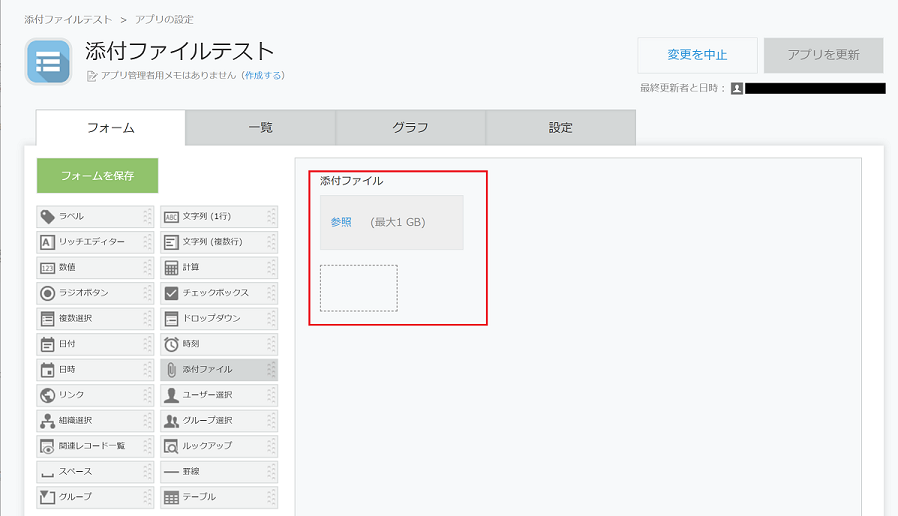The height and width of the screenshot is (516, 898).
Task: Click the 参照 browse link
Action: point(341,222)
